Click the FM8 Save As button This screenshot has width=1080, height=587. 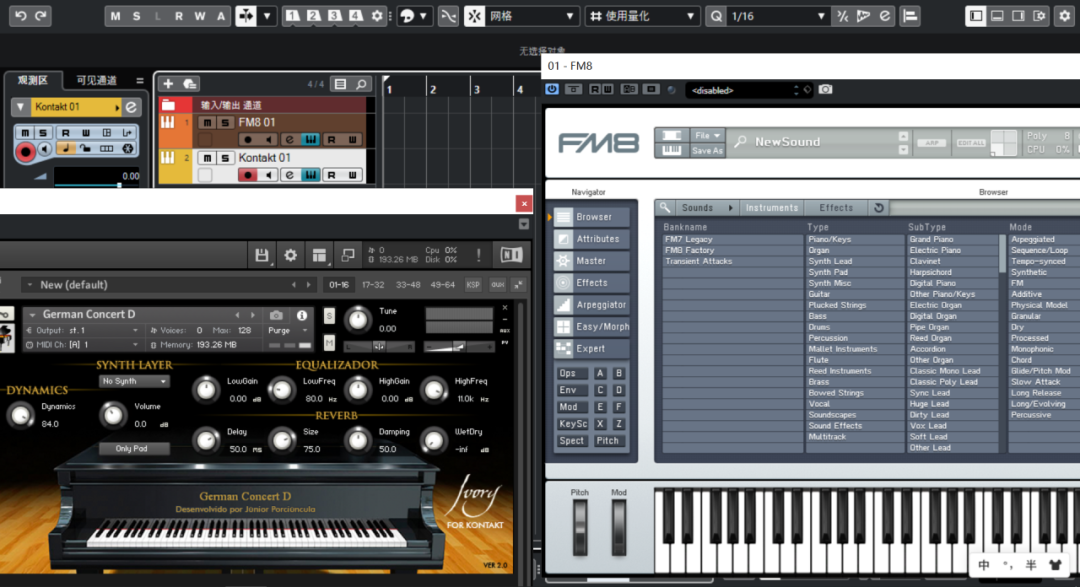[707, 150]
